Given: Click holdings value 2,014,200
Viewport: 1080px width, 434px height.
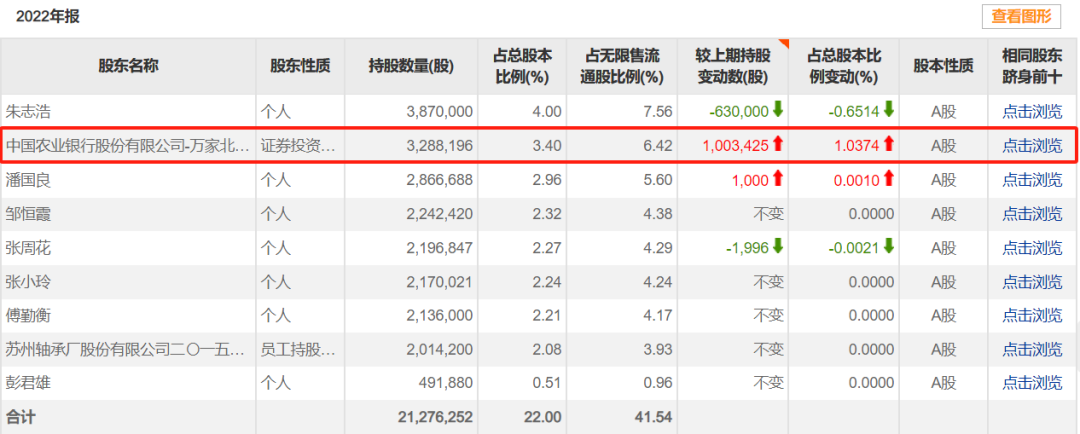Looking at the screenshot, I should click(x=439, y=350).
